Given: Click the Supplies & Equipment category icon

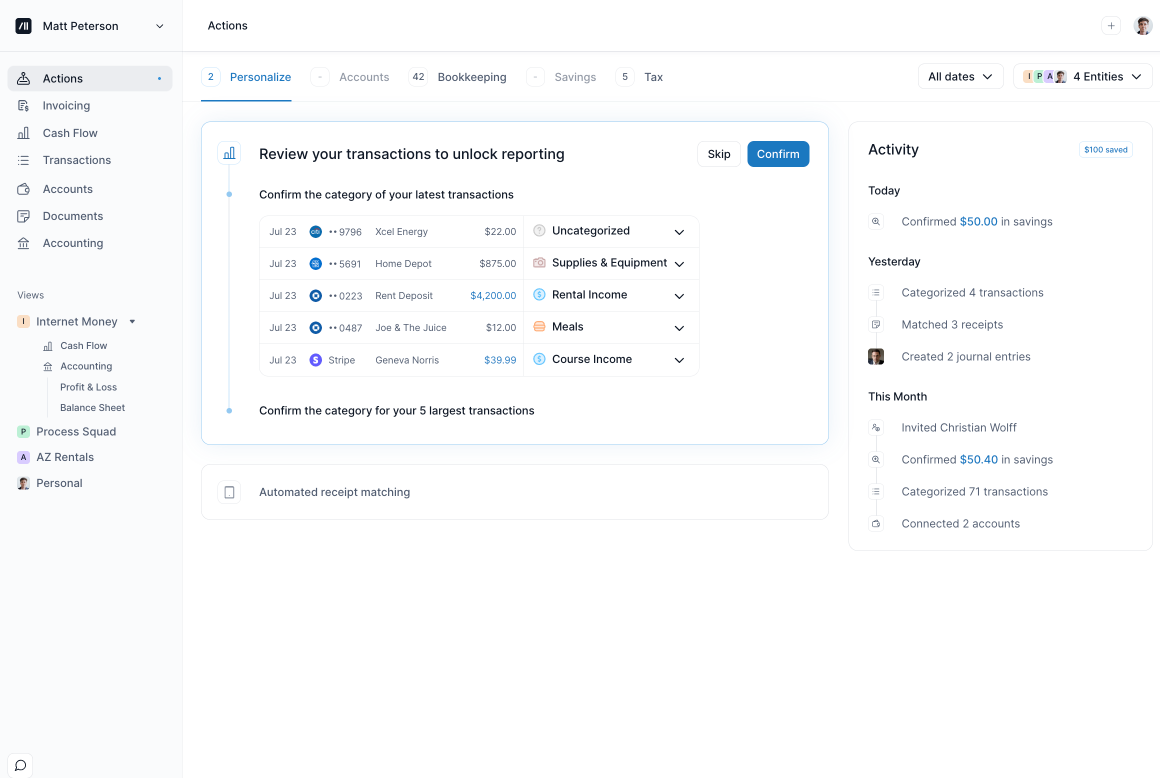Looking at the screenshot, I should point(539,263).
